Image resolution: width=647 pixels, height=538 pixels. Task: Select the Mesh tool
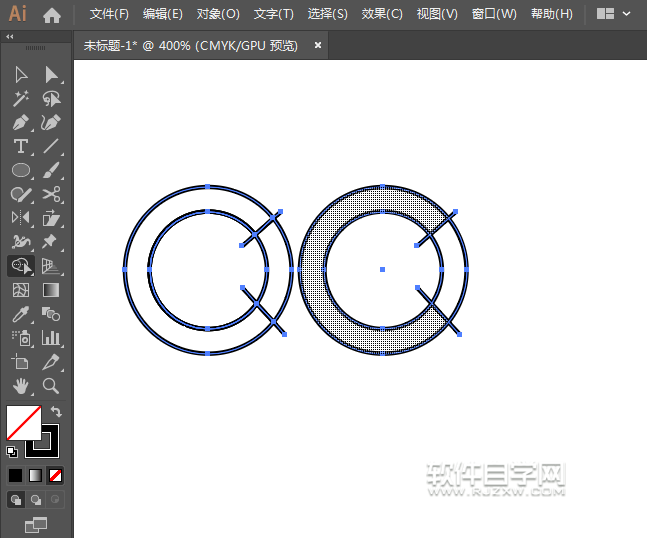coord(21,290)
